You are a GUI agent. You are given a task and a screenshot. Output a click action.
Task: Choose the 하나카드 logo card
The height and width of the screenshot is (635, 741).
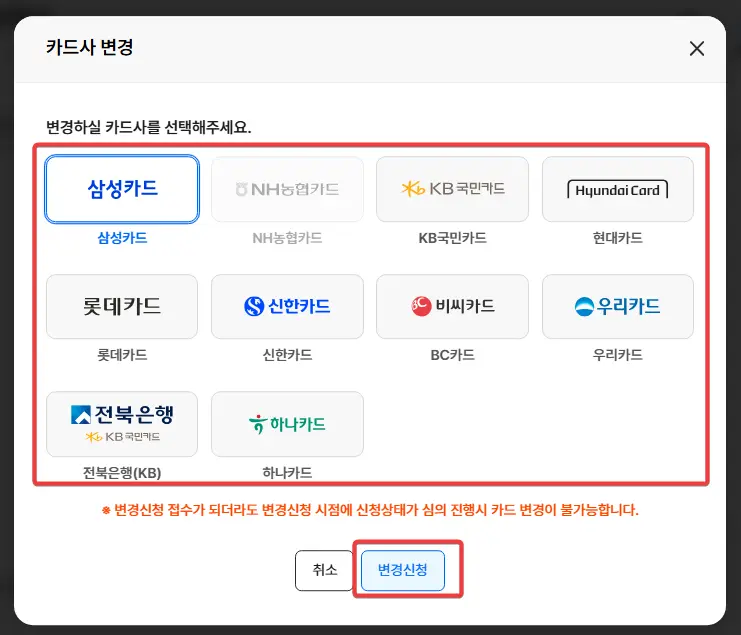[287, 424]
